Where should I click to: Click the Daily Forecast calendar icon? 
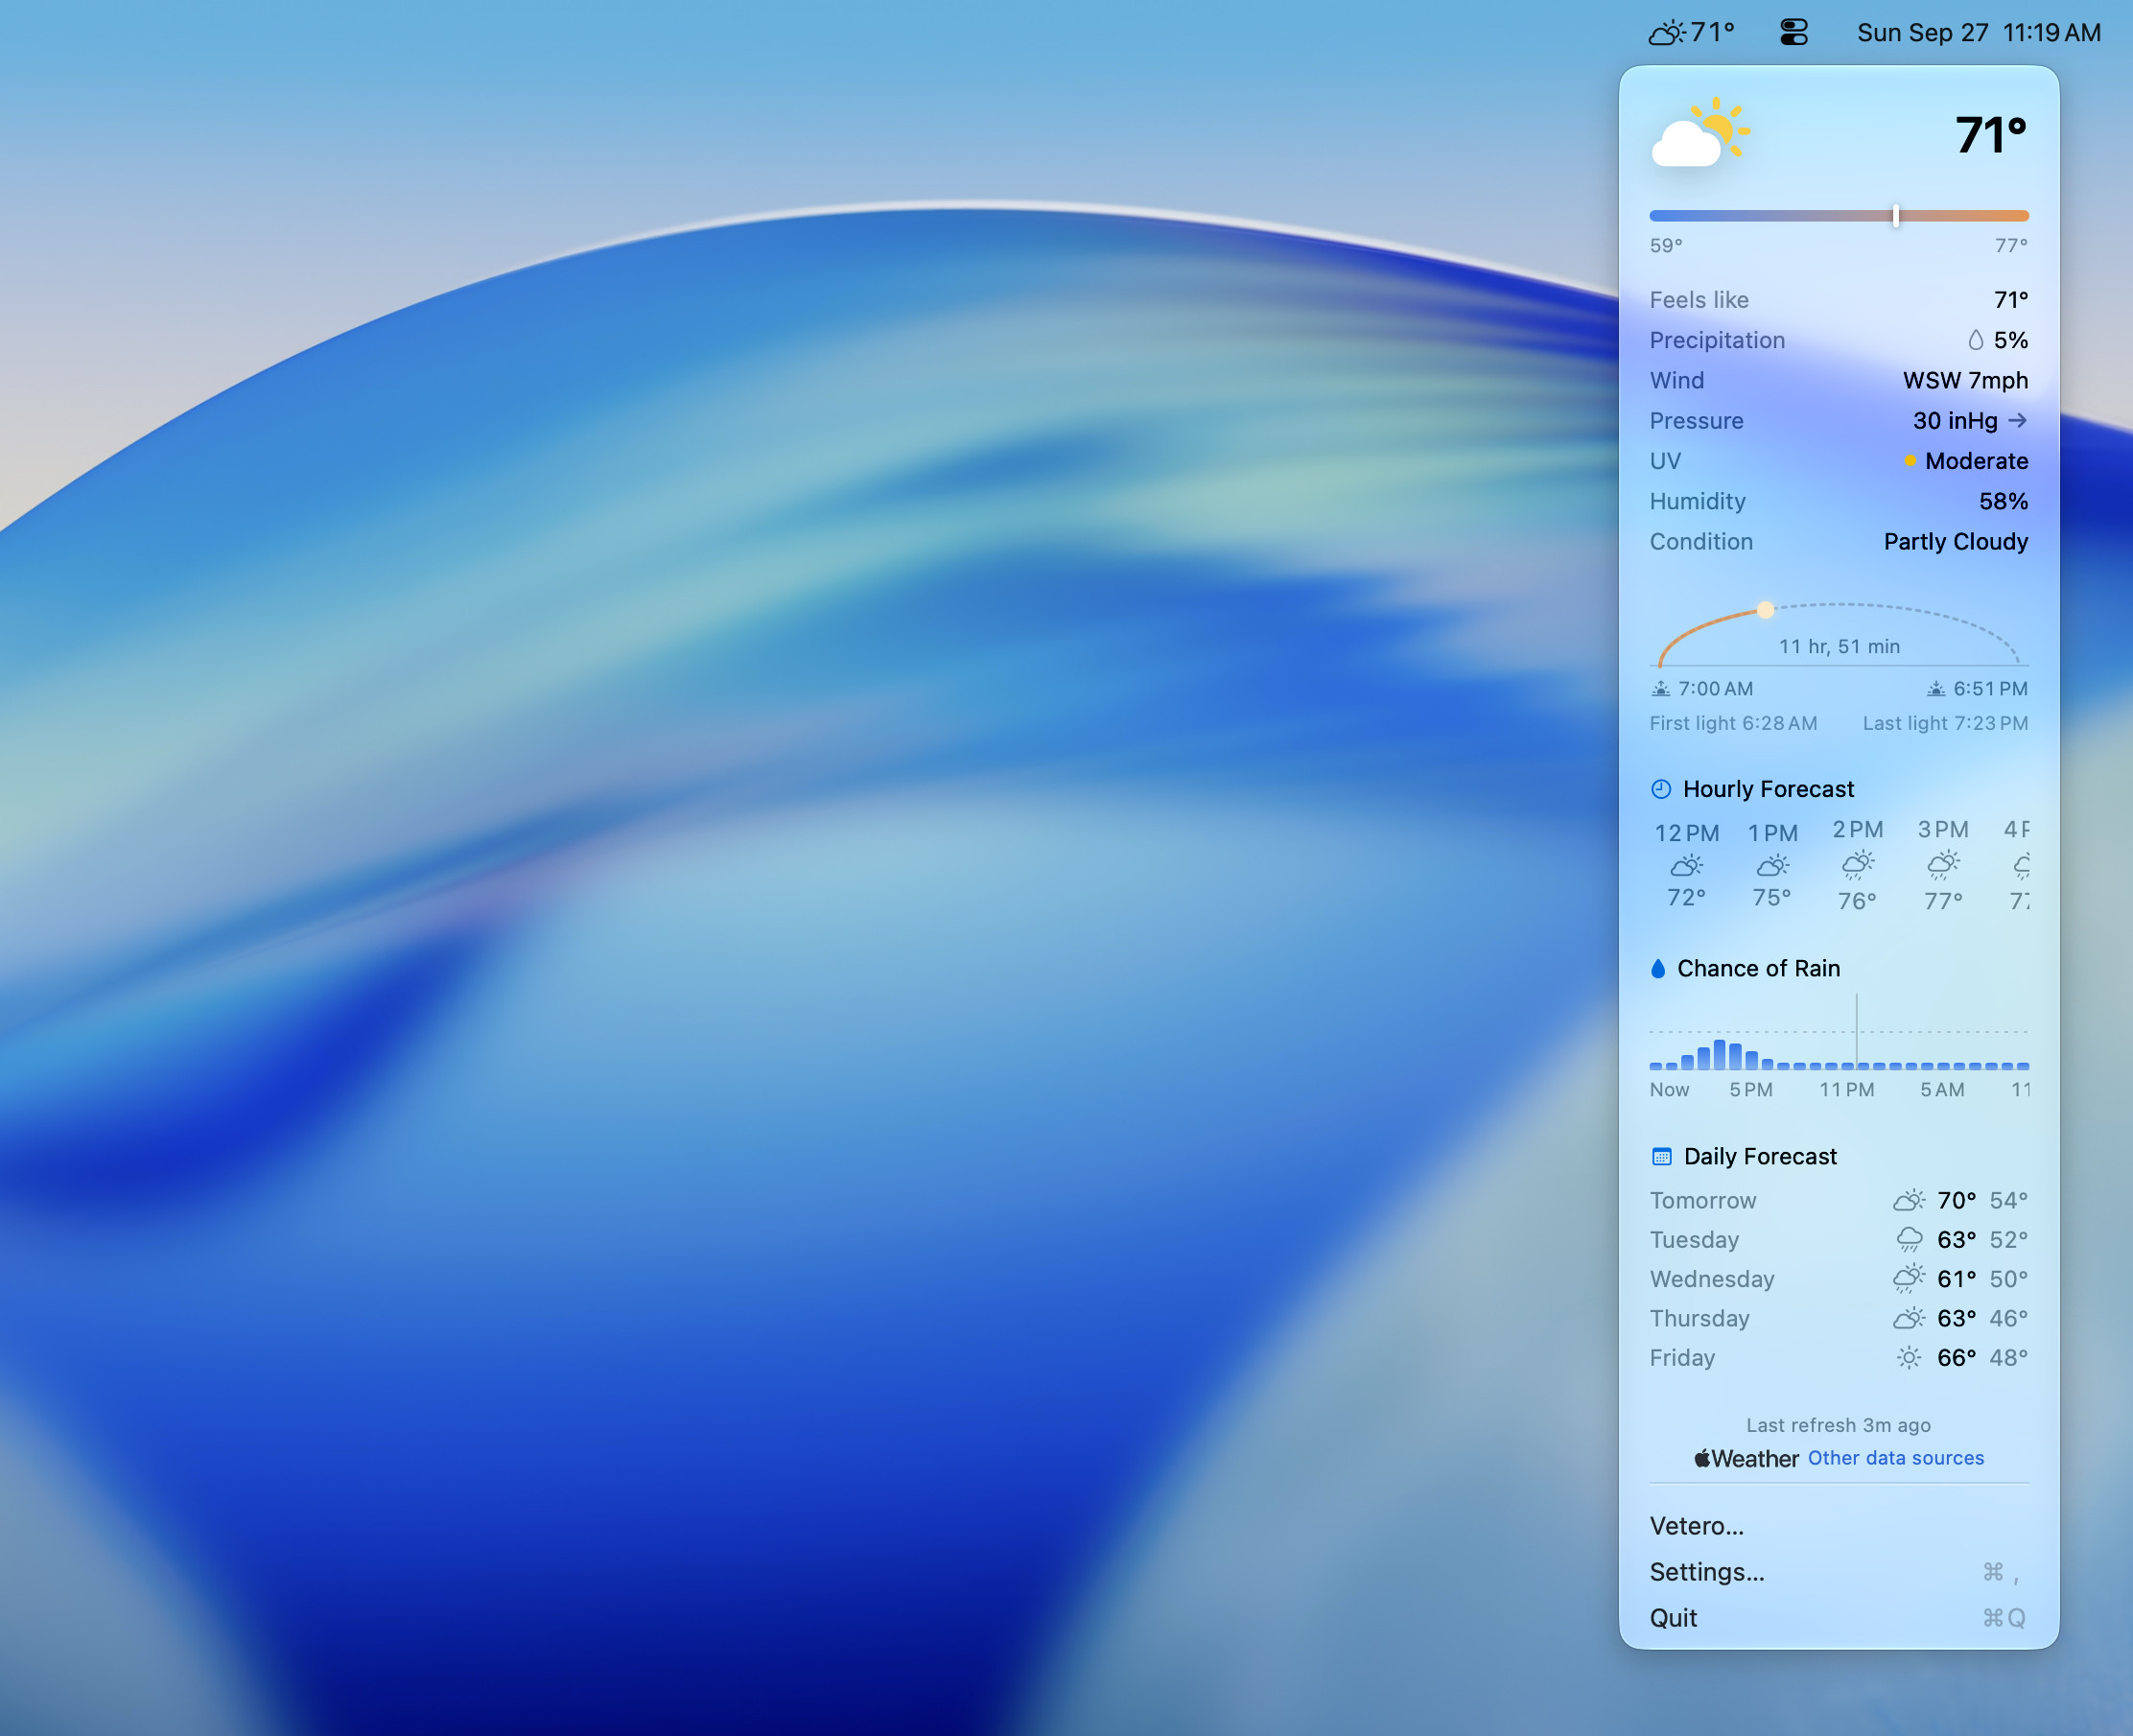pyautogui.click(x=1662, y=1157)
